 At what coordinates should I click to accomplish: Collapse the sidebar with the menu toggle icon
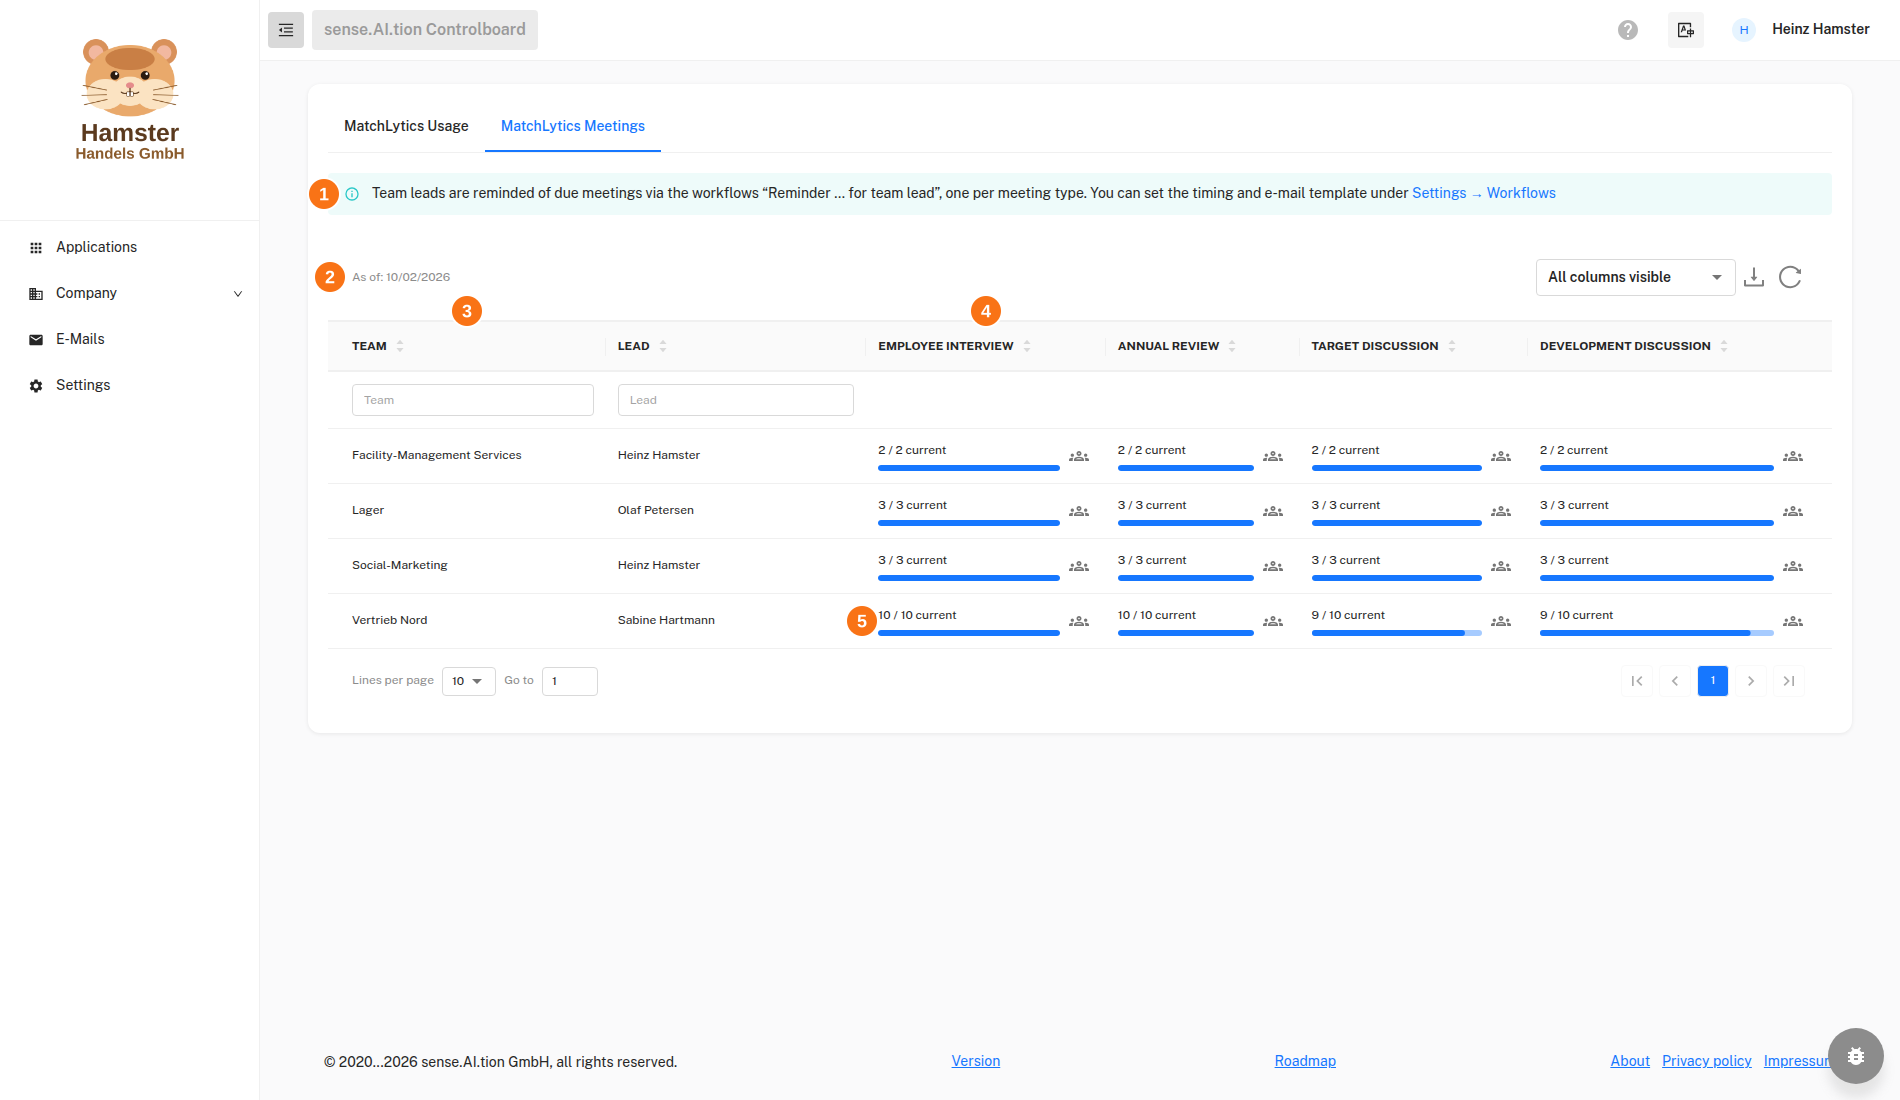tap(285, 30)
